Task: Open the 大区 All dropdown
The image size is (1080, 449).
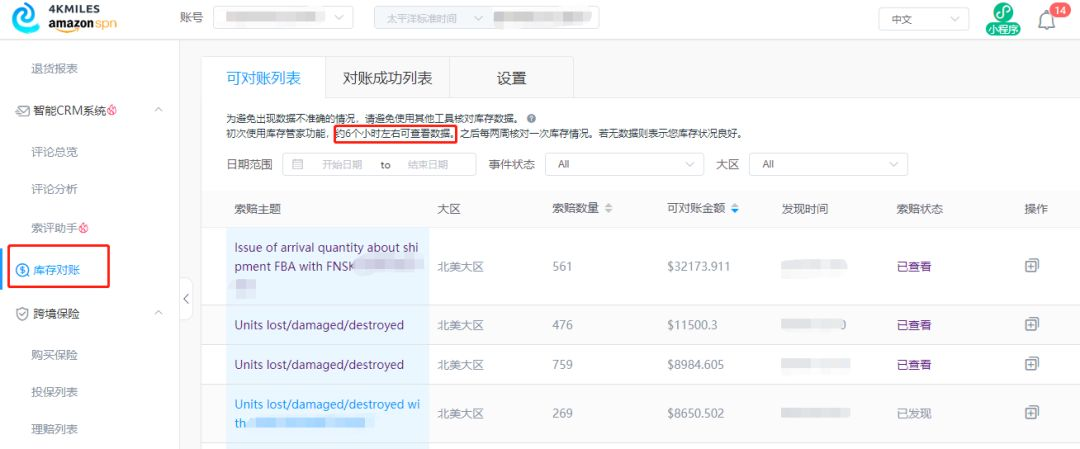Action: pos(829,164)
